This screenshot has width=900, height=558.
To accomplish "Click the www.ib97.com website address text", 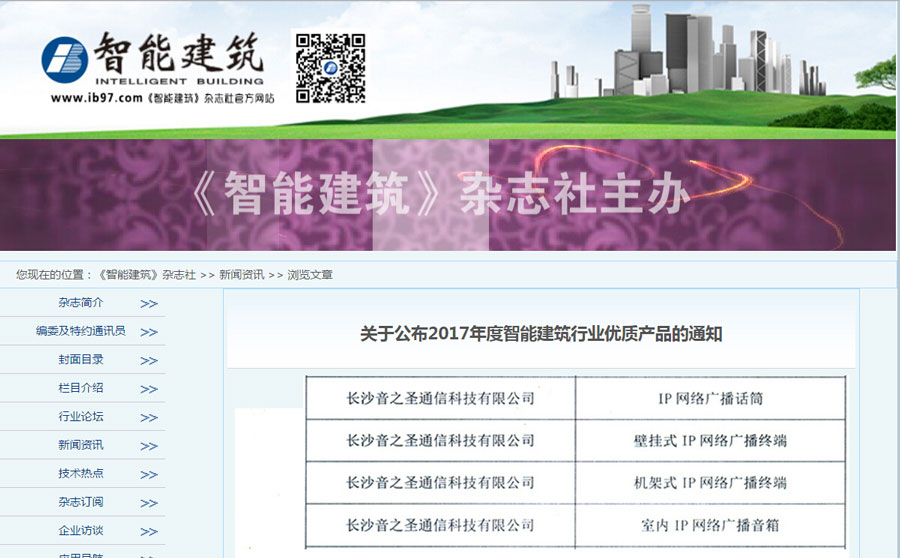I will [x=96, y=98].
